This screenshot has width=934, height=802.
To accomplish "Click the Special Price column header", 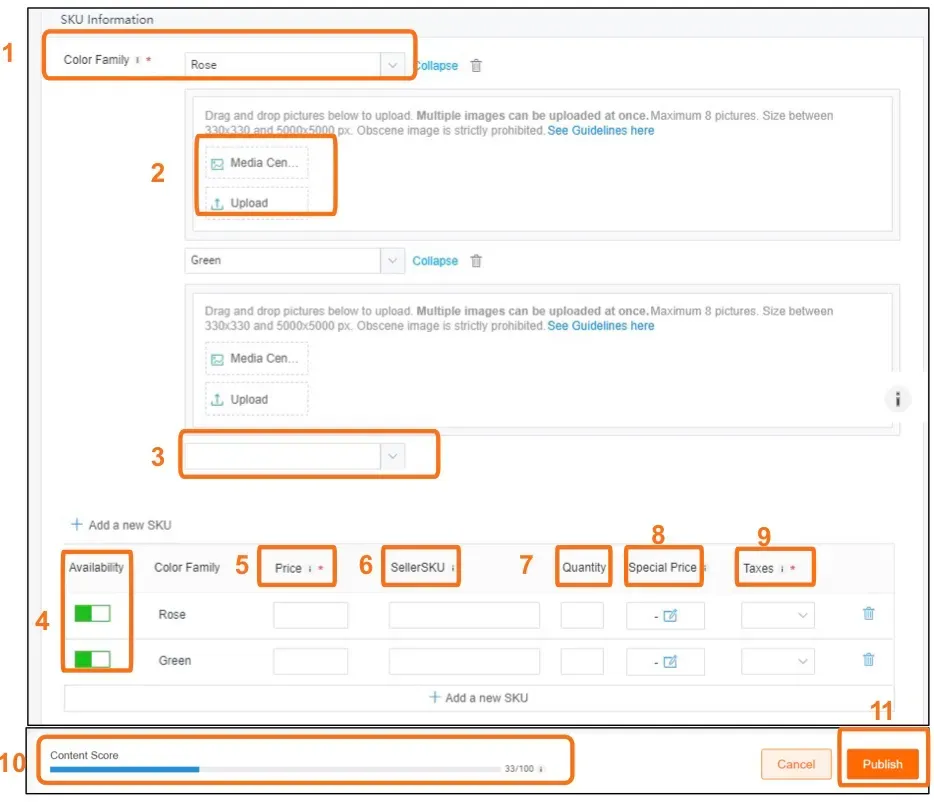I will tap(662, 568).
